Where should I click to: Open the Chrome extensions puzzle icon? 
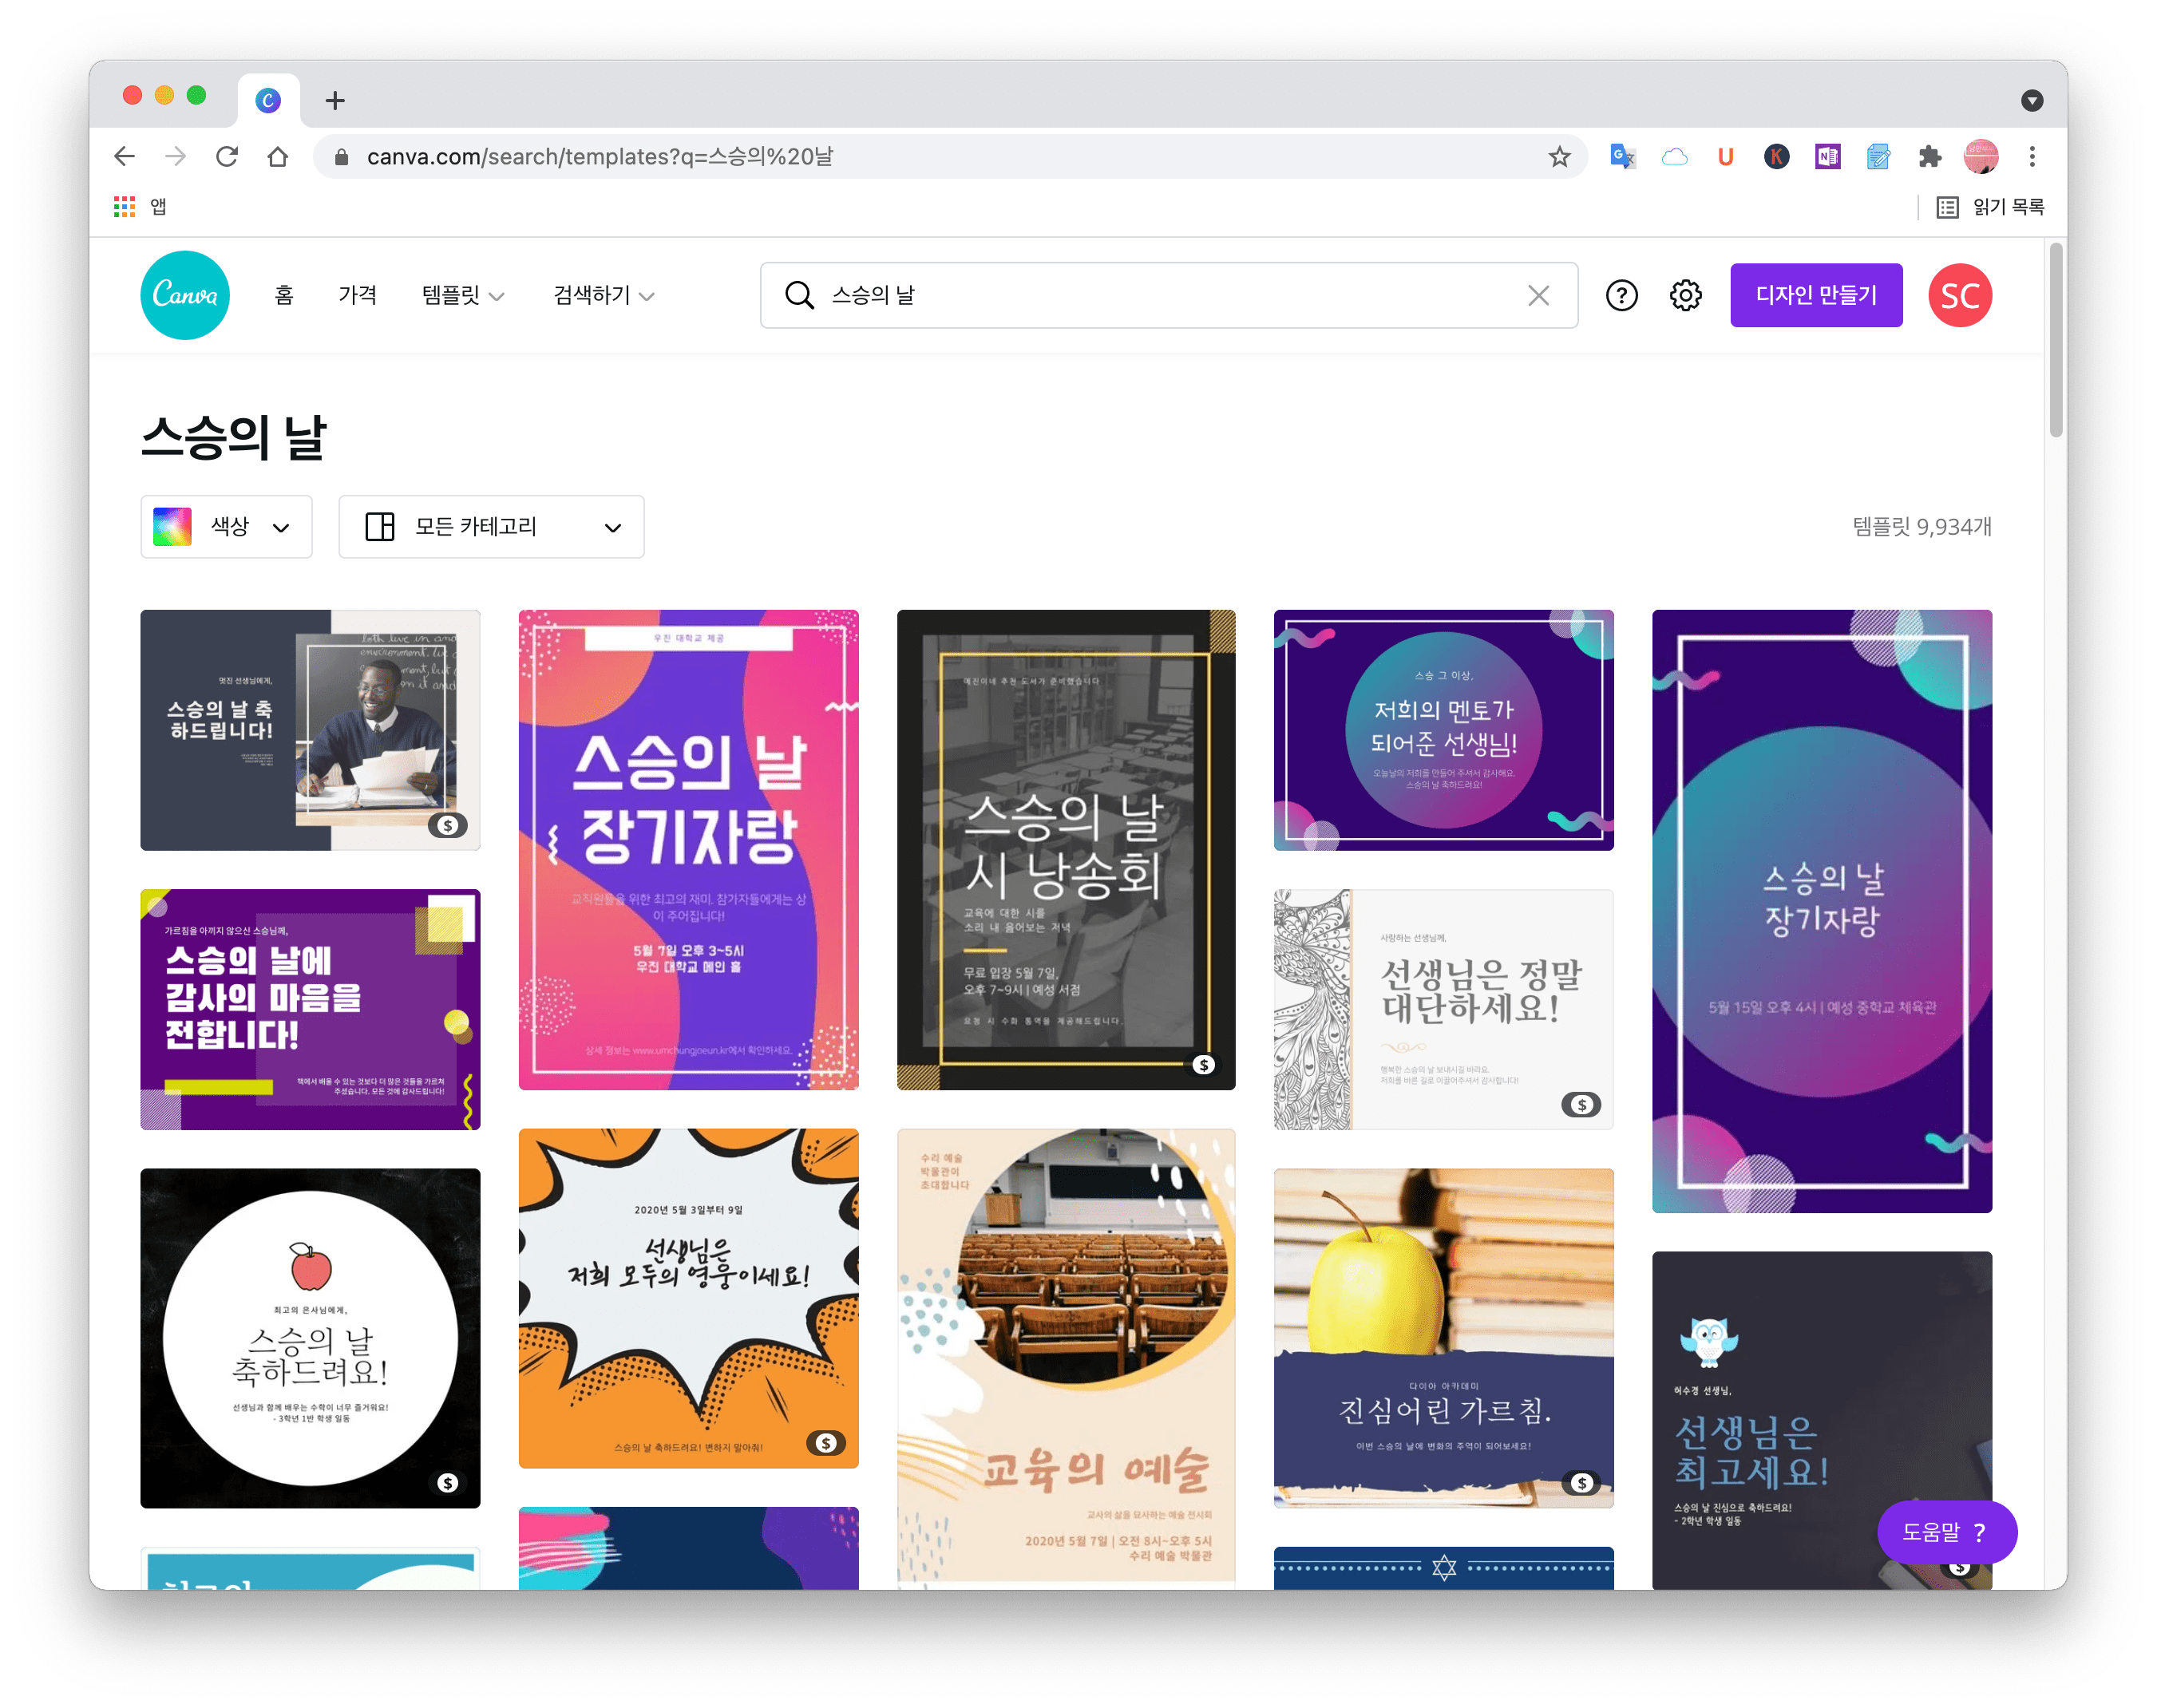1929,157
